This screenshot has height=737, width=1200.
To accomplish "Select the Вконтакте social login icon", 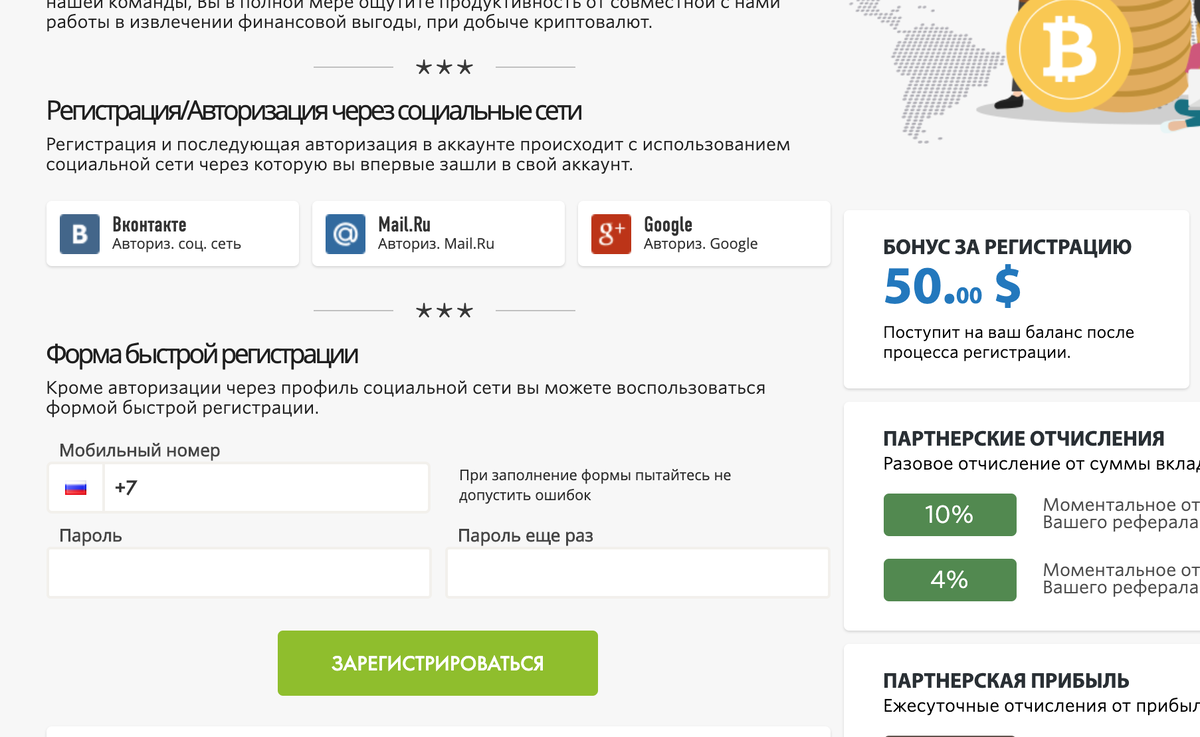I will 79,233.
